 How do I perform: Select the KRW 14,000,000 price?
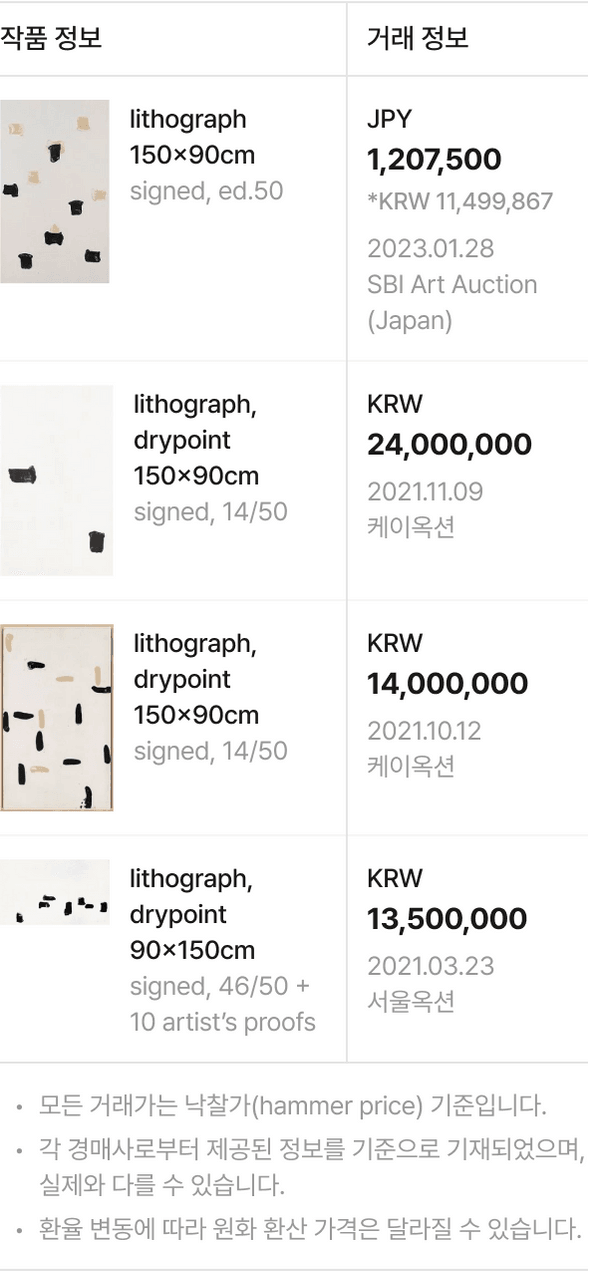click(x=447, y=684)
